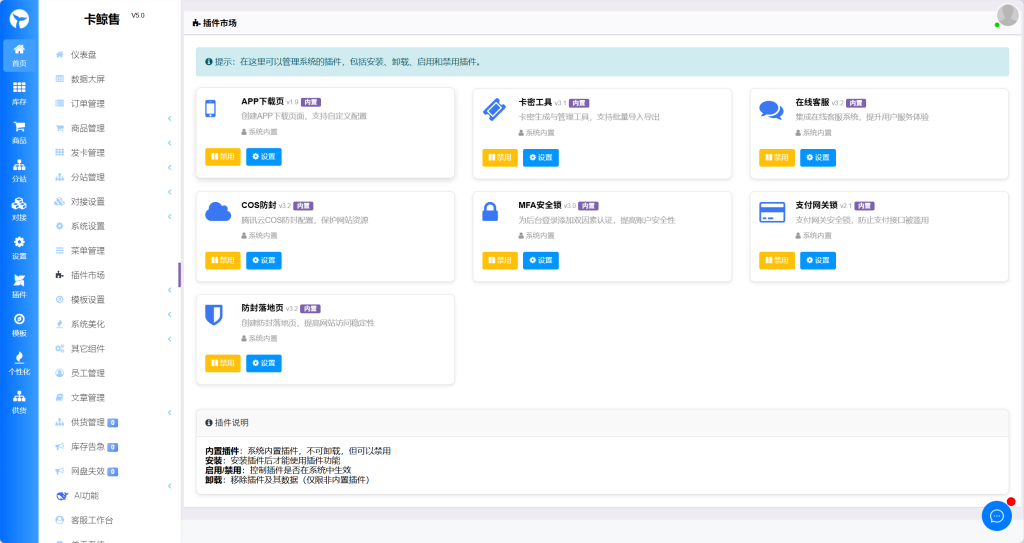Disable the 支付网关锁 plugin via 禁用

coord(777,260)
